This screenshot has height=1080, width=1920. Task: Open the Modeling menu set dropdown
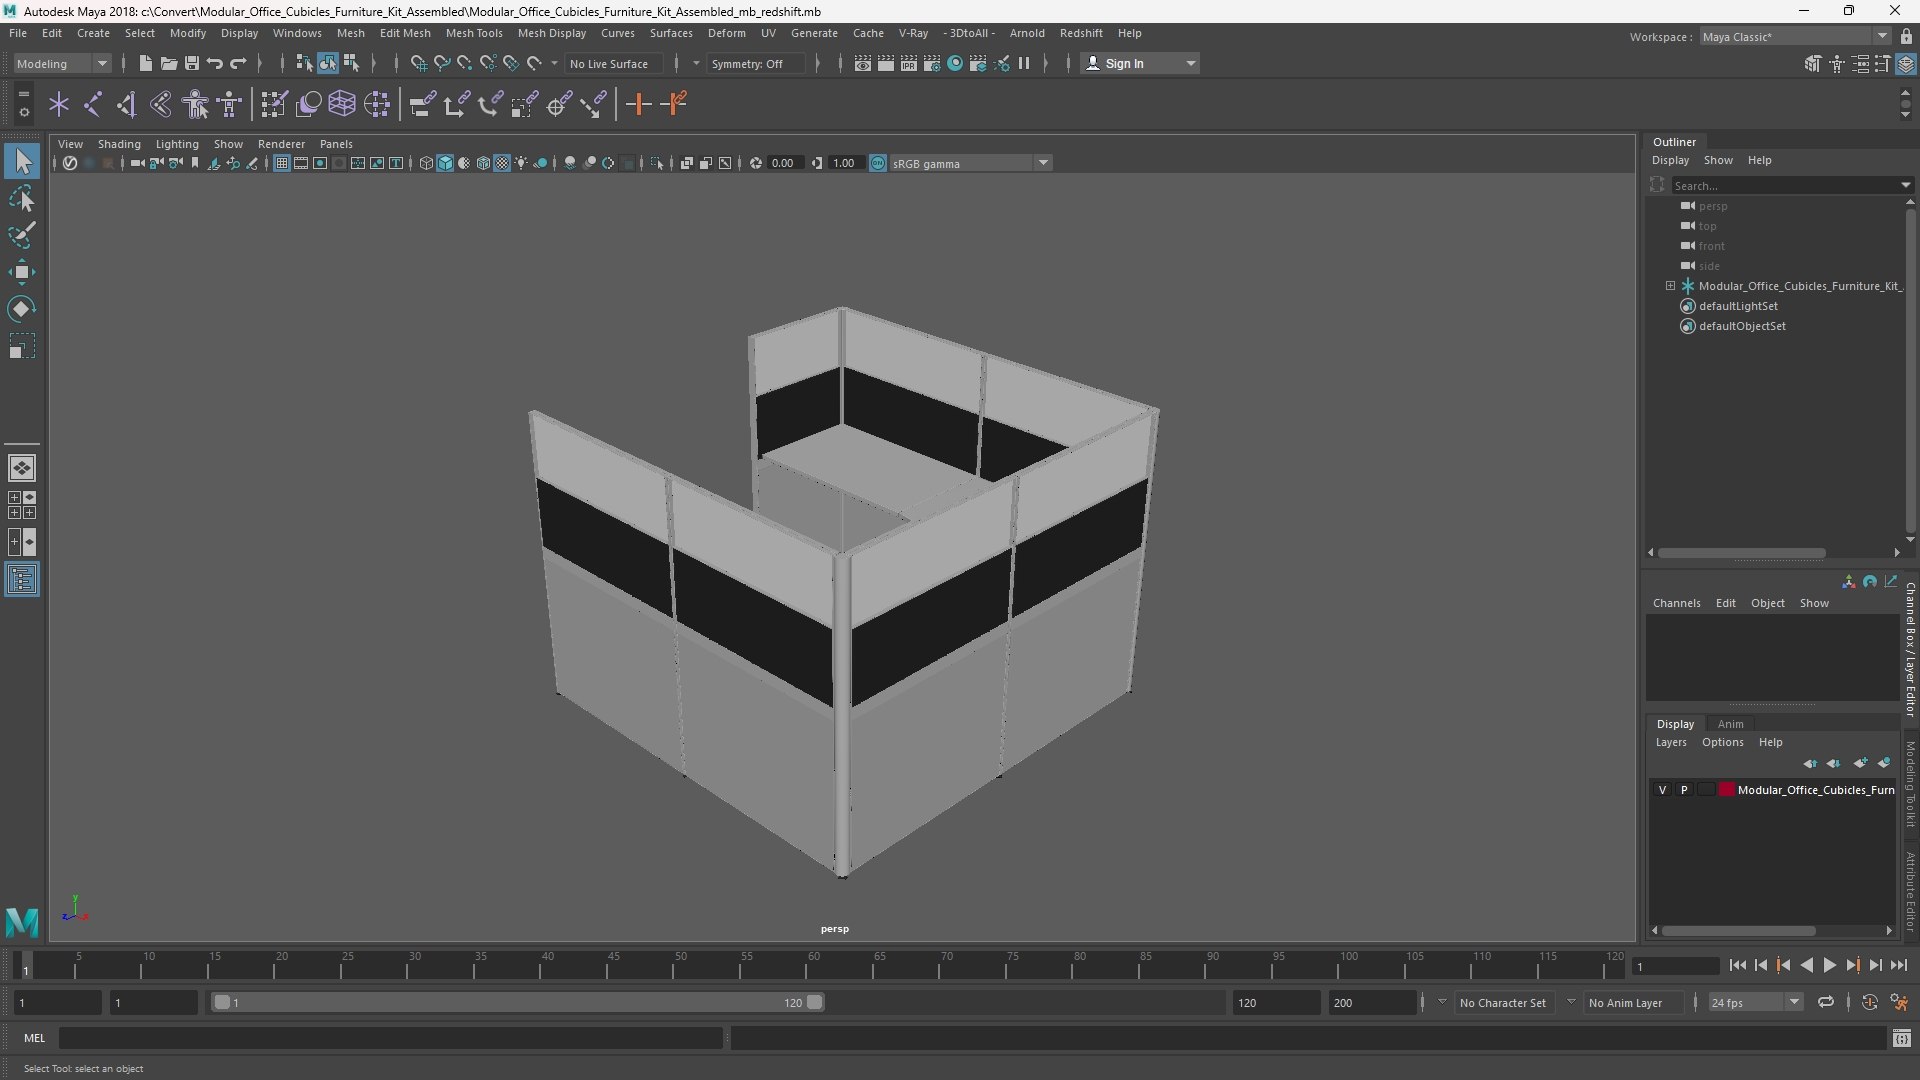[x=61, y=63]
